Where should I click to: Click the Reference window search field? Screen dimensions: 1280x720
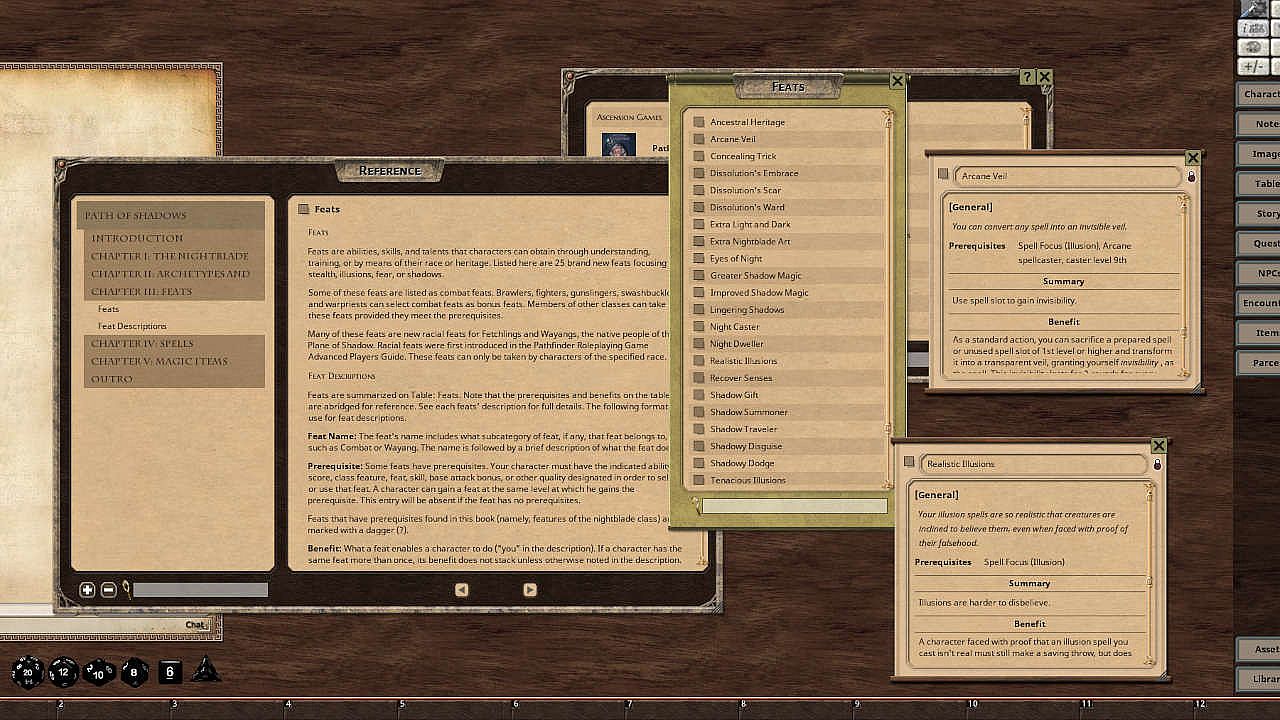click(x=200, y=590)
